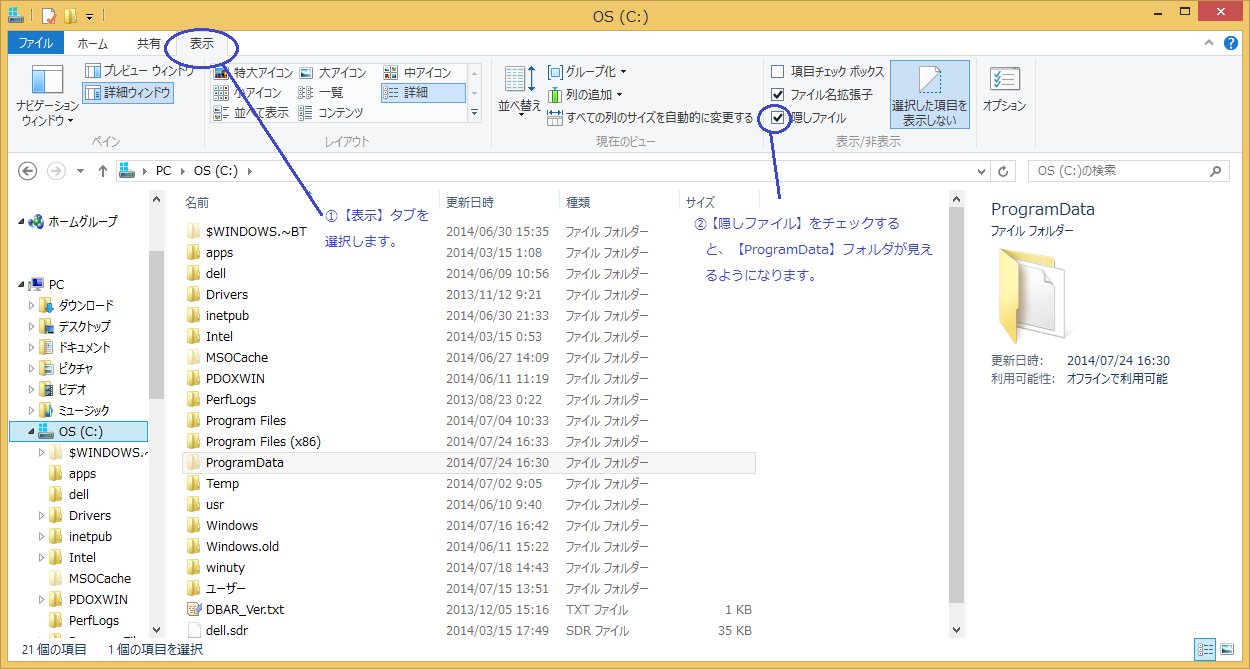Toggle the 項目チェック ボックス checkbox
This screenshot has height=669, width=1250.
[778, 72]
